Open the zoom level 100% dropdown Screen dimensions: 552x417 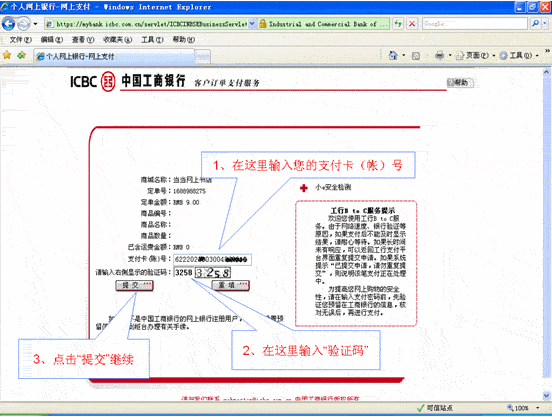coord(538,408)
